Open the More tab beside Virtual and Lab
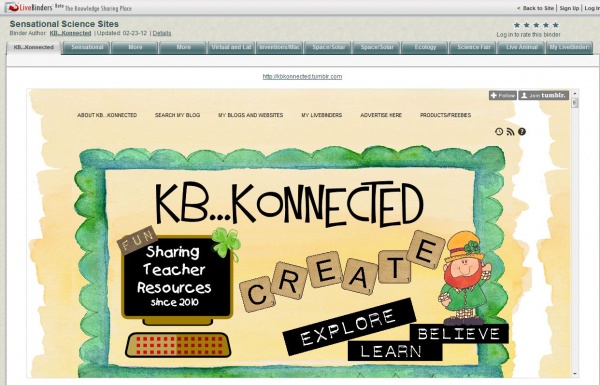Screen dimensions: 600x385 pos(183,47)
